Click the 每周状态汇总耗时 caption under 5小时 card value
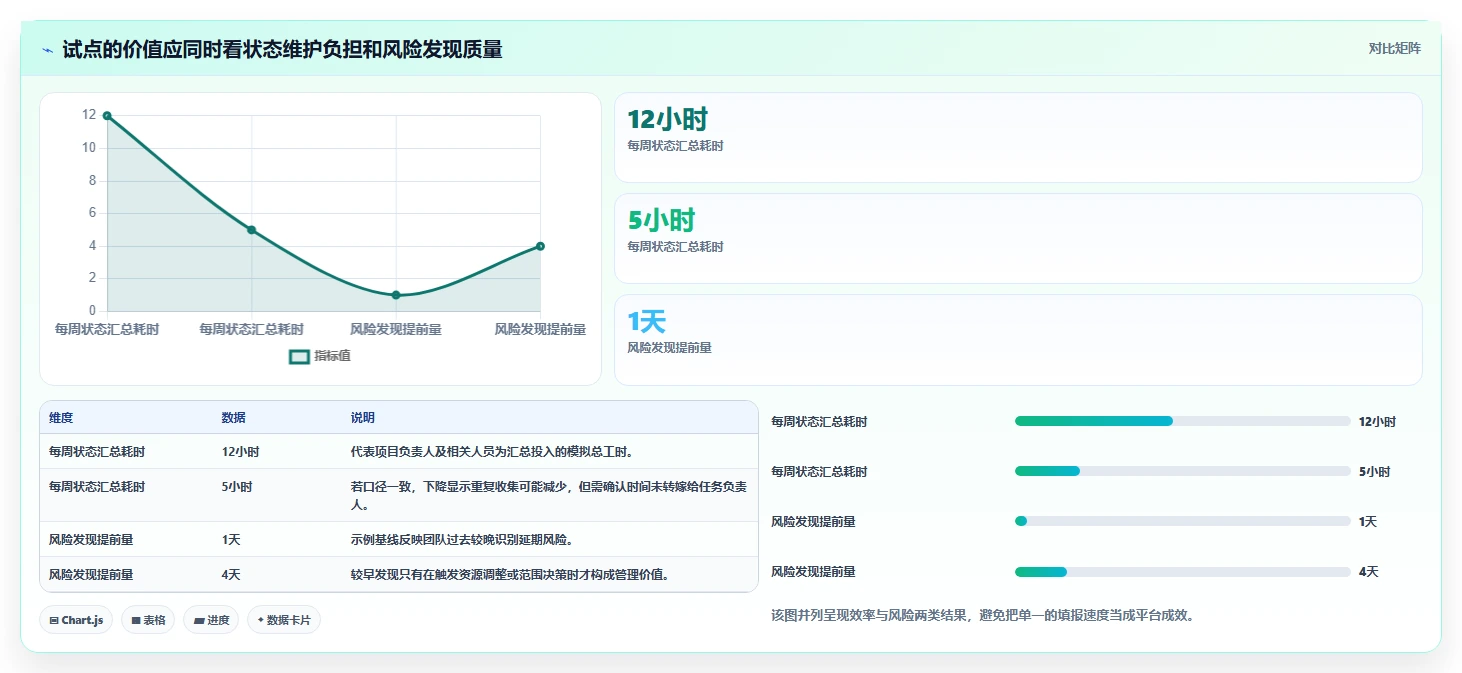The height and width of the screenshot is (673, 1462). (675, 247)
